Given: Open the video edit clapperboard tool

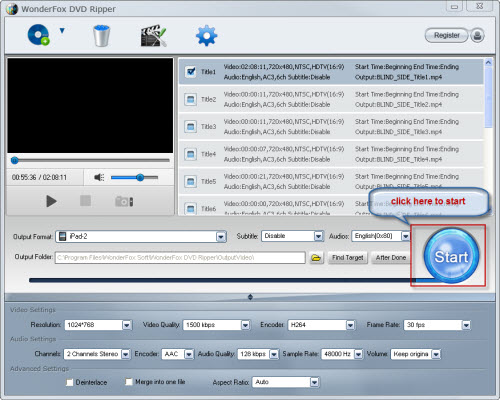Looking at the screenshot, I should [153, 36].
